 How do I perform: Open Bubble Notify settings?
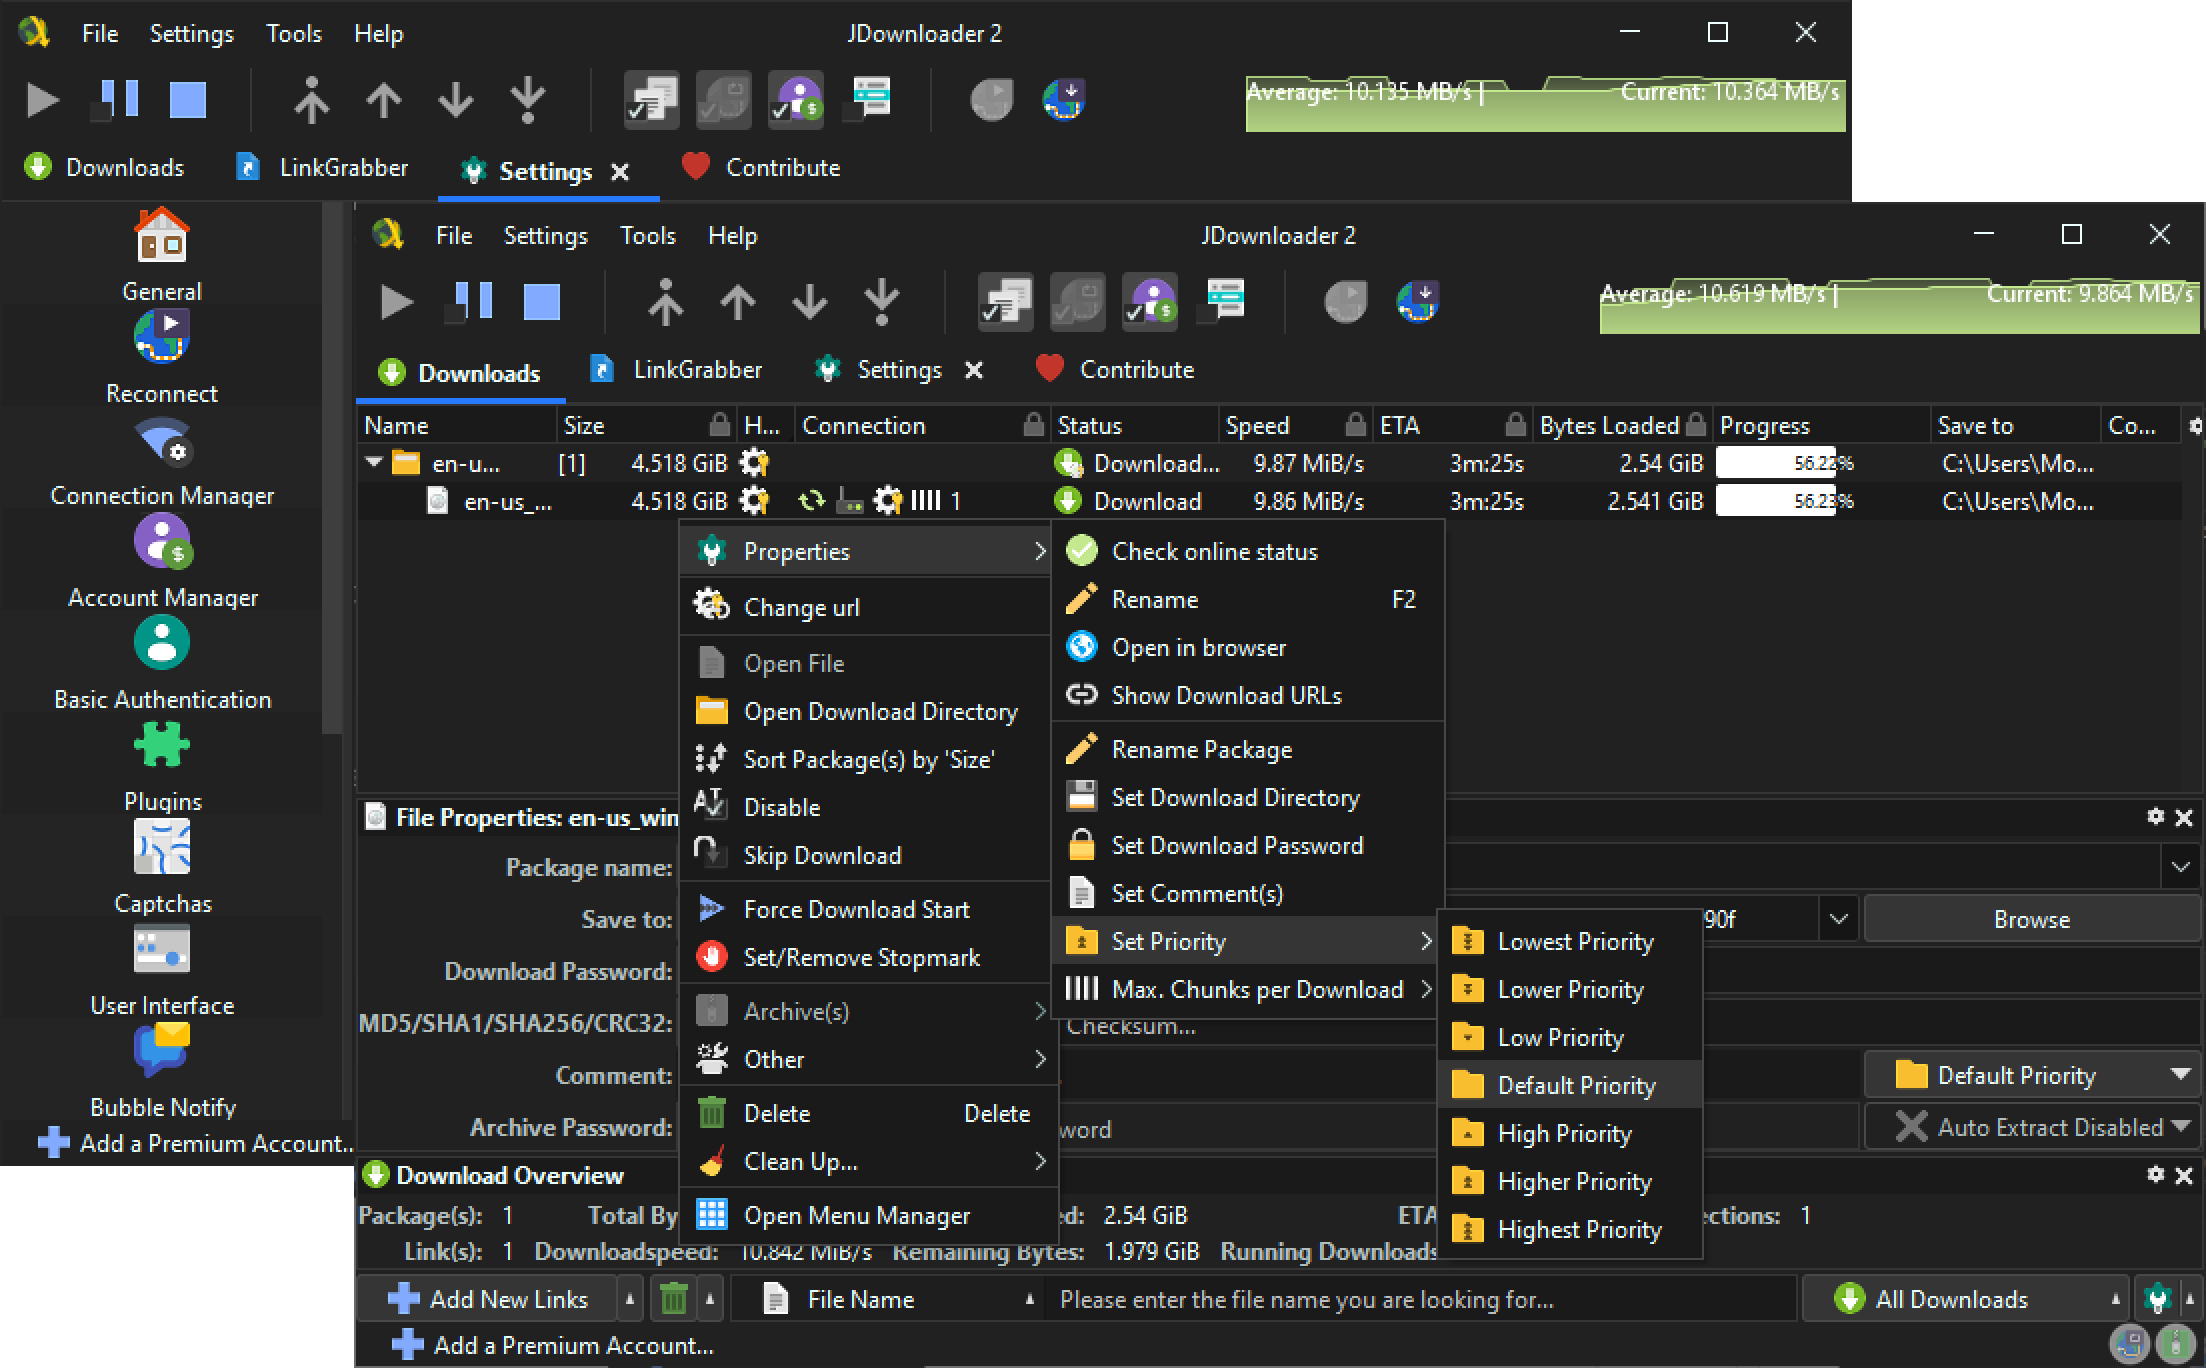click(162, 1072)
